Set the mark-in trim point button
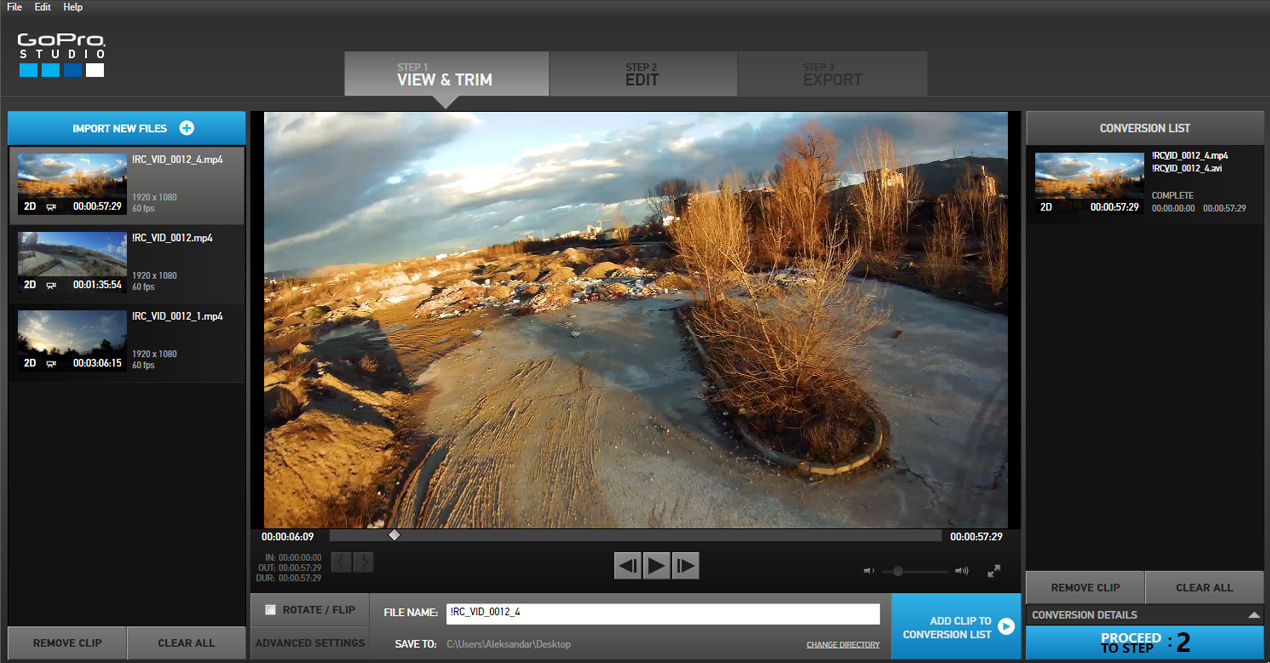 pos(341,562)
